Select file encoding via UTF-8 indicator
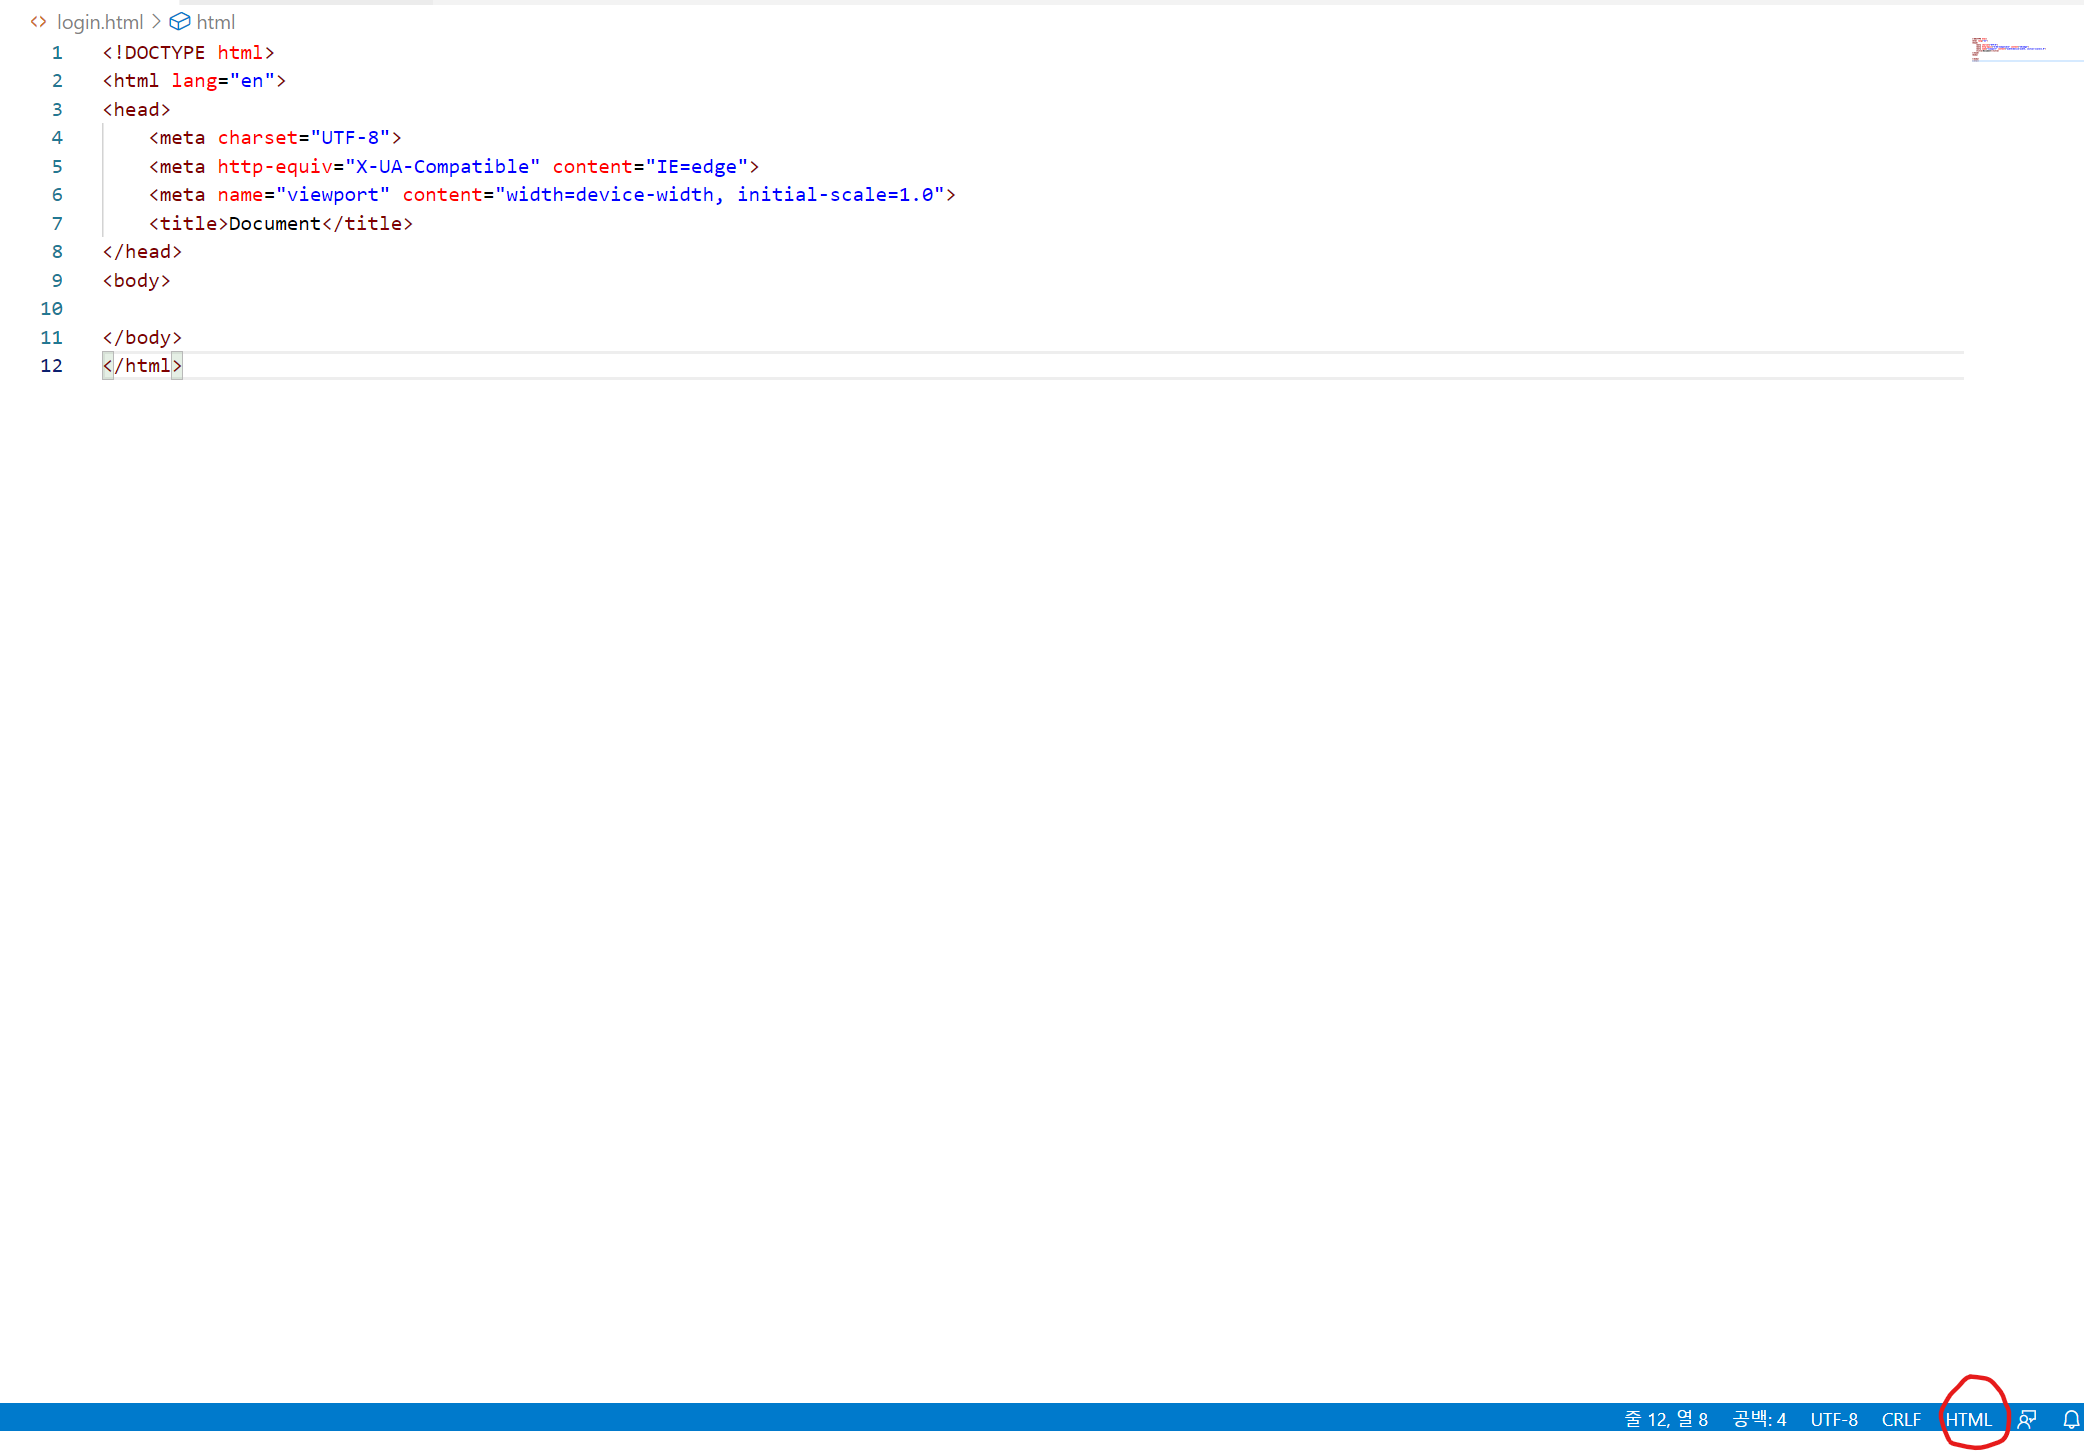Screen dimensions: 2084x1451 [1833, 1419]
